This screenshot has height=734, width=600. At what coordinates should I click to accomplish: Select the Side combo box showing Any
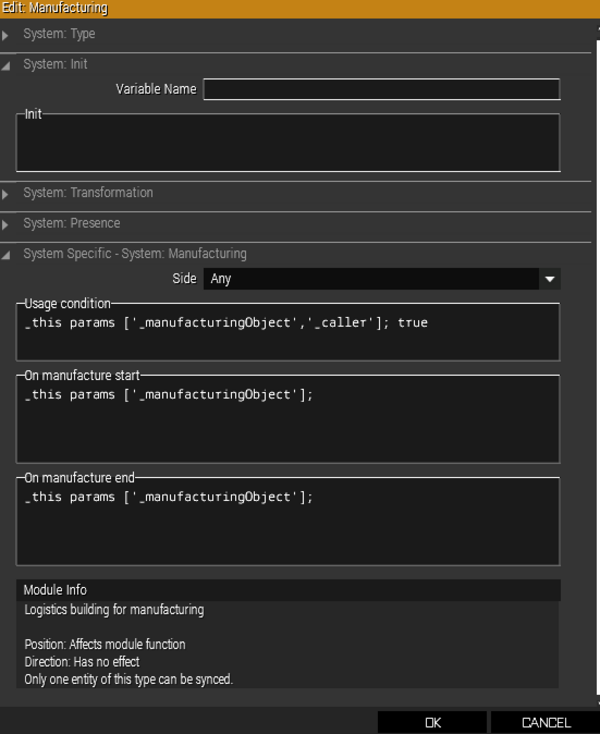[x=382, y=279]
